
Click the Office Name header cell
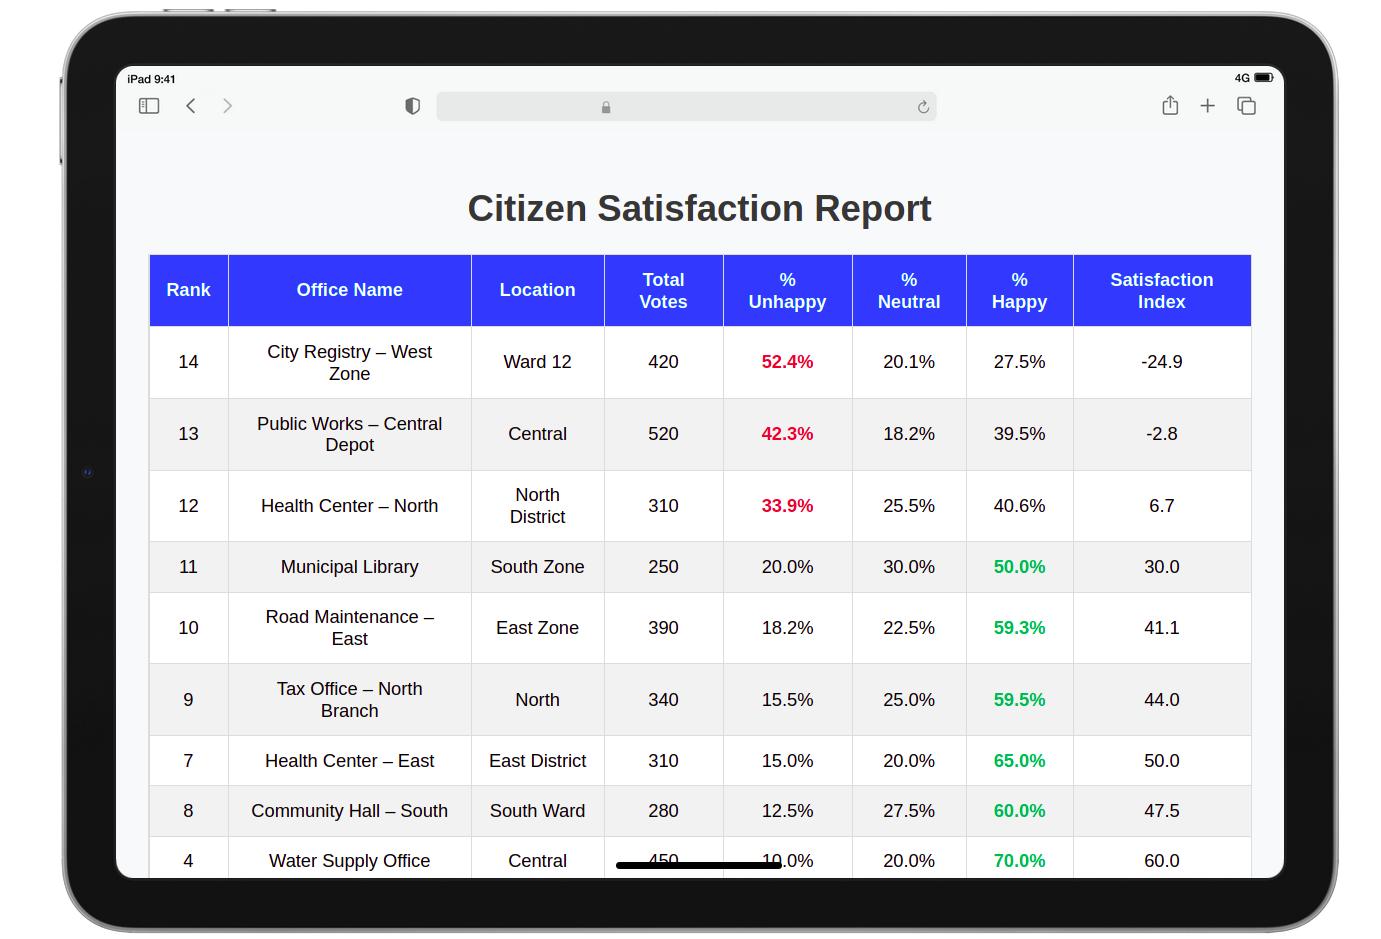(349, 290)
